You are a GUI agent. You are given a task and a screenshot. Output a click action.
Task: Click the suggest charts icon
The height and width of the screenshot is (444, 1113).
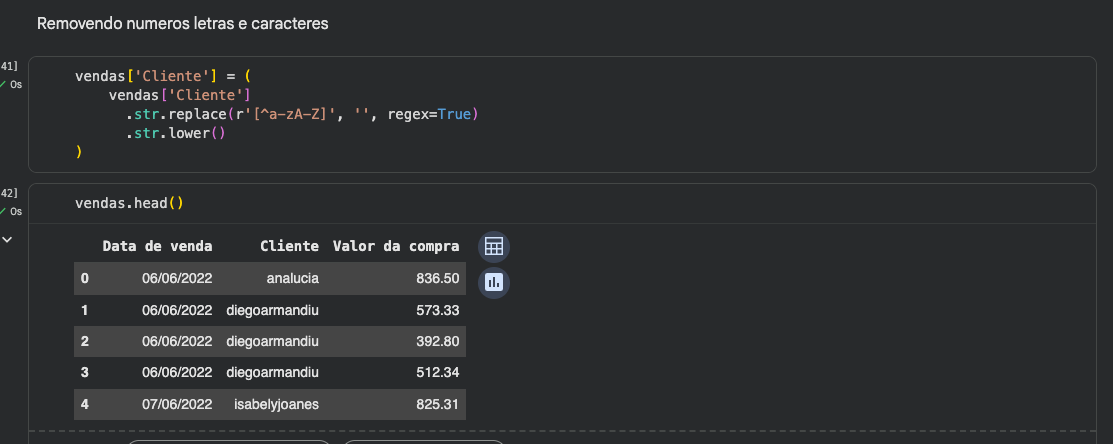coord(493,283)
